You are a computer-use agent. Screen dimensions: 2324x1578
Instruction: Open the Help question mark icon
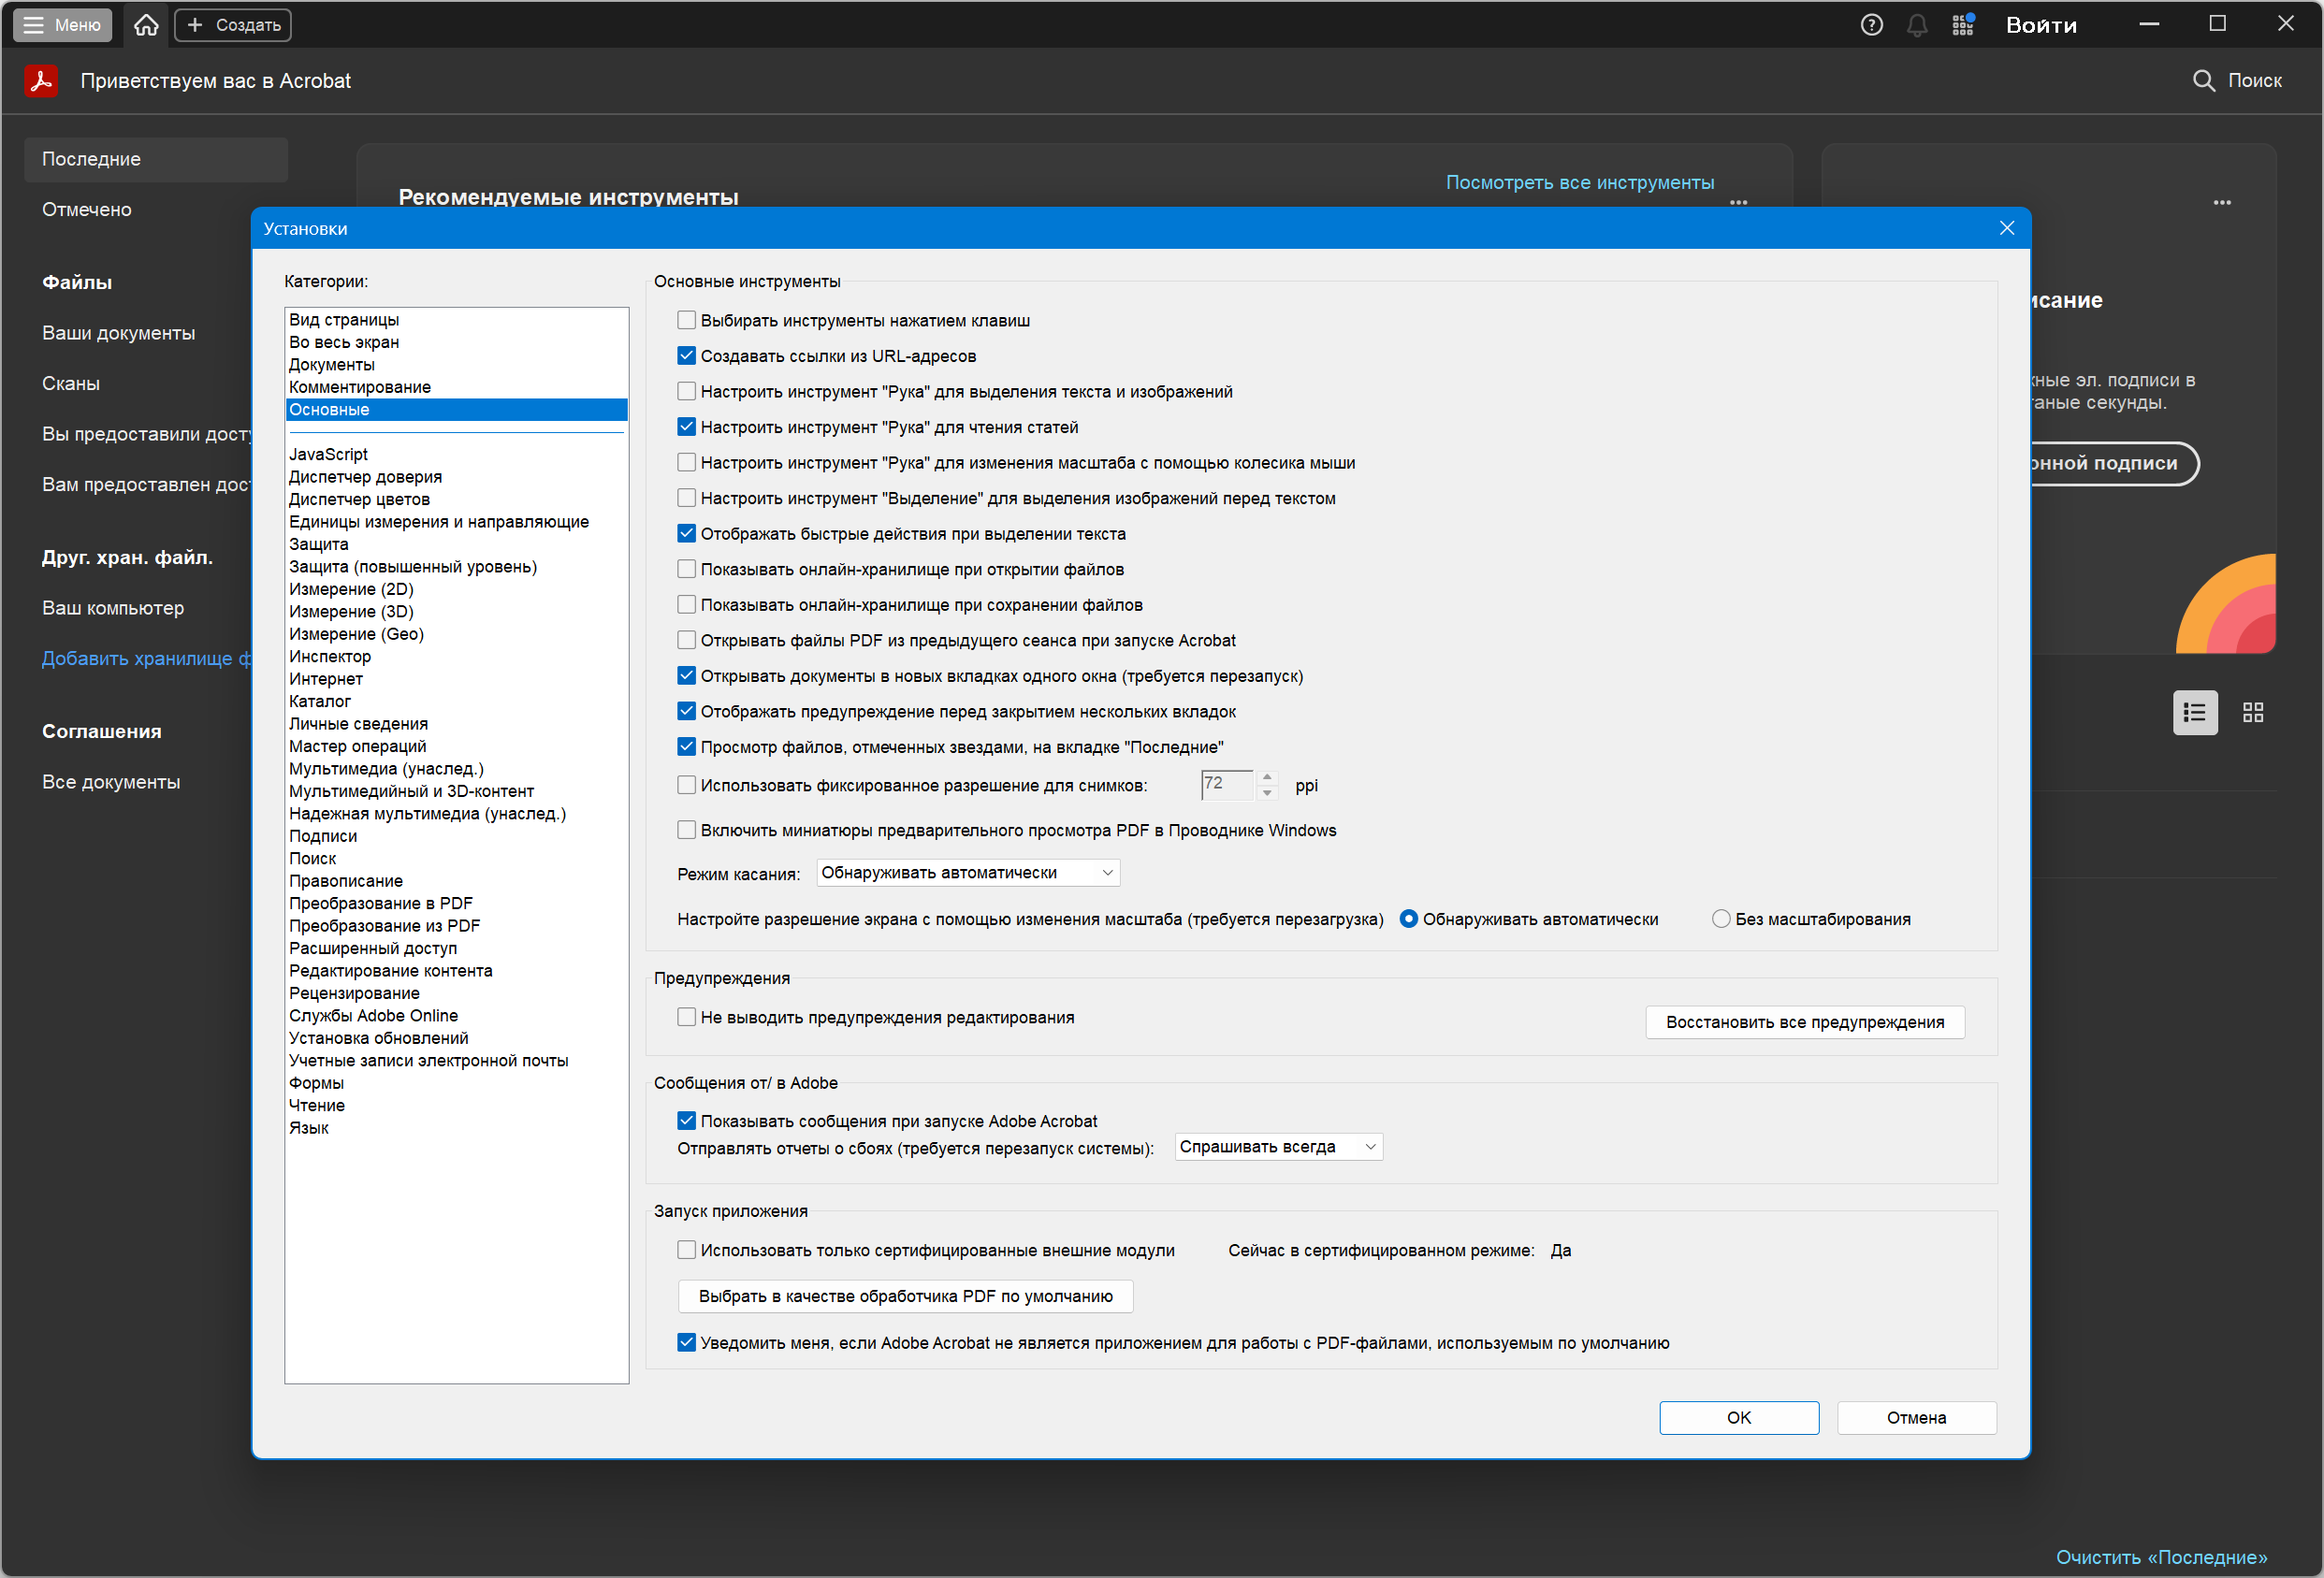pos(1871,25)
